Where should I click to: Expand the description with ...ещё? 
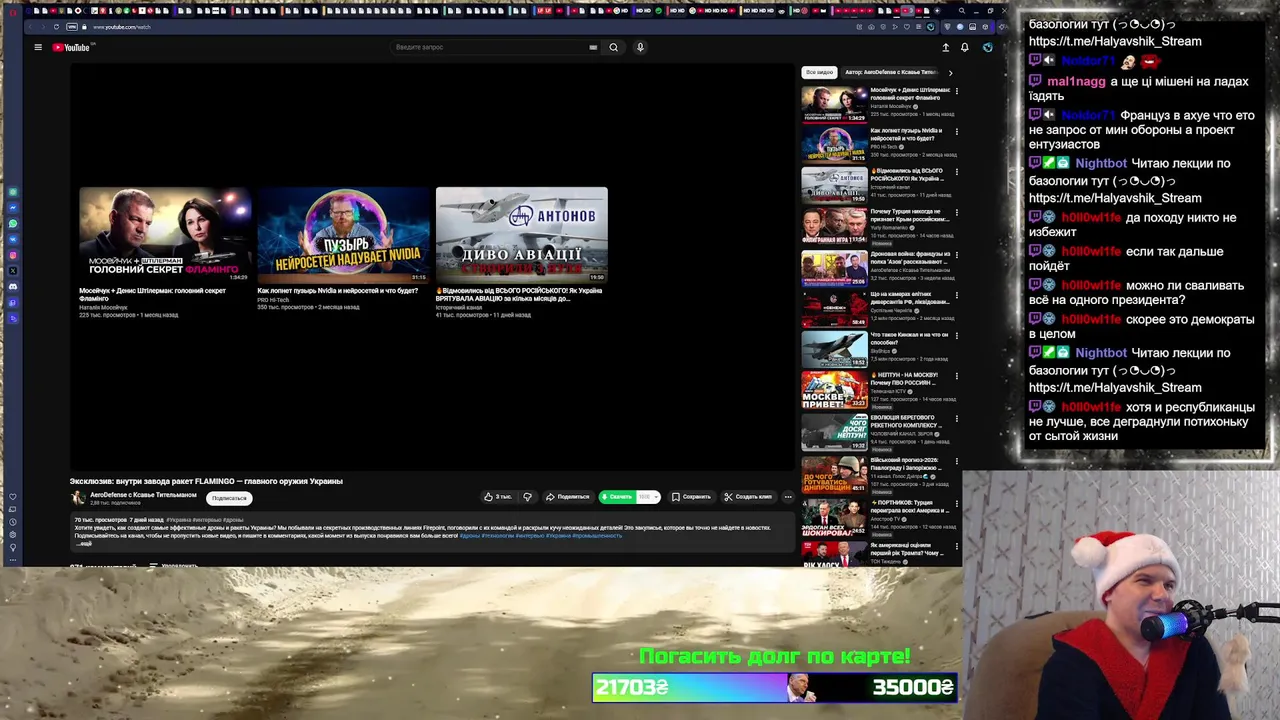[85, 543]
